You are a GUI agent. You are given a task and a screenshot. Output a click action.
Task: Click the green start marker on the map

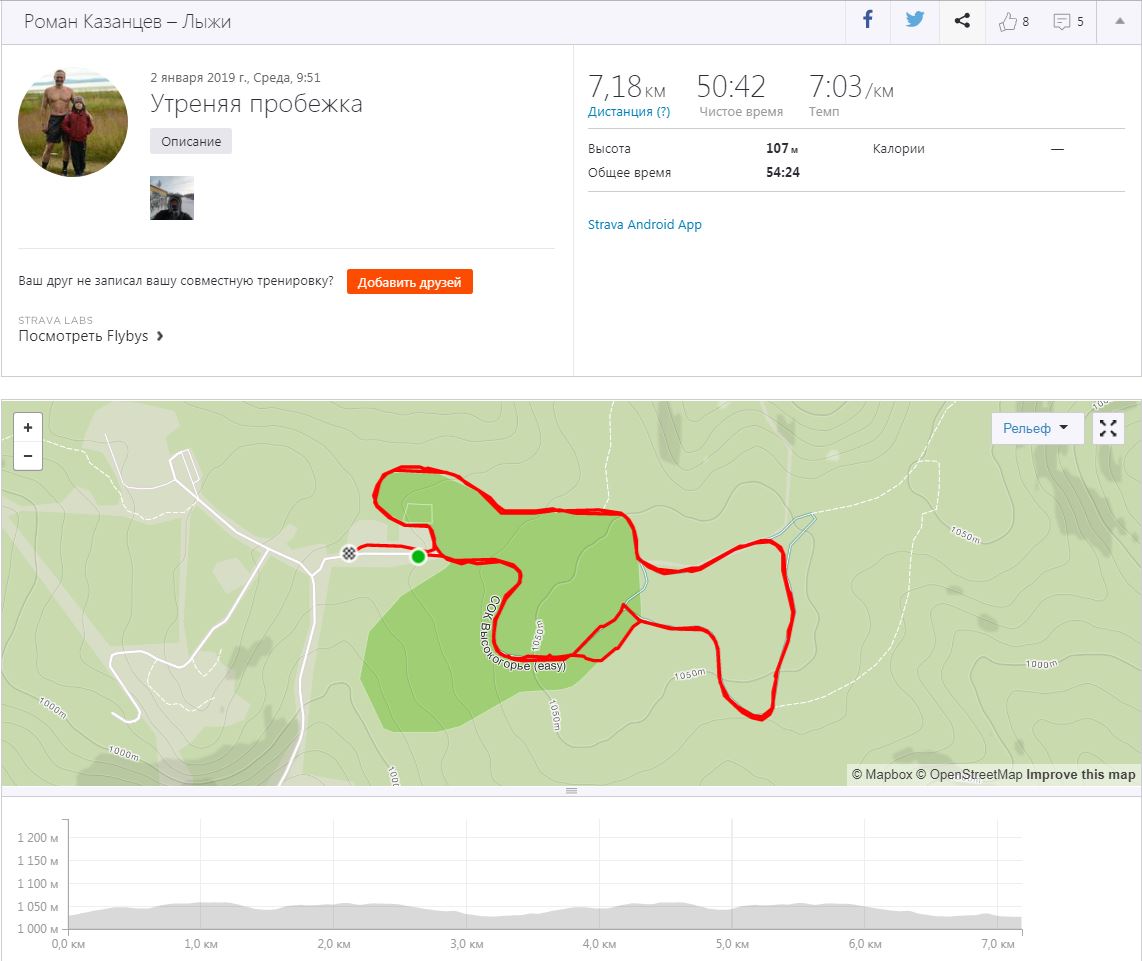tap(418, 556)
